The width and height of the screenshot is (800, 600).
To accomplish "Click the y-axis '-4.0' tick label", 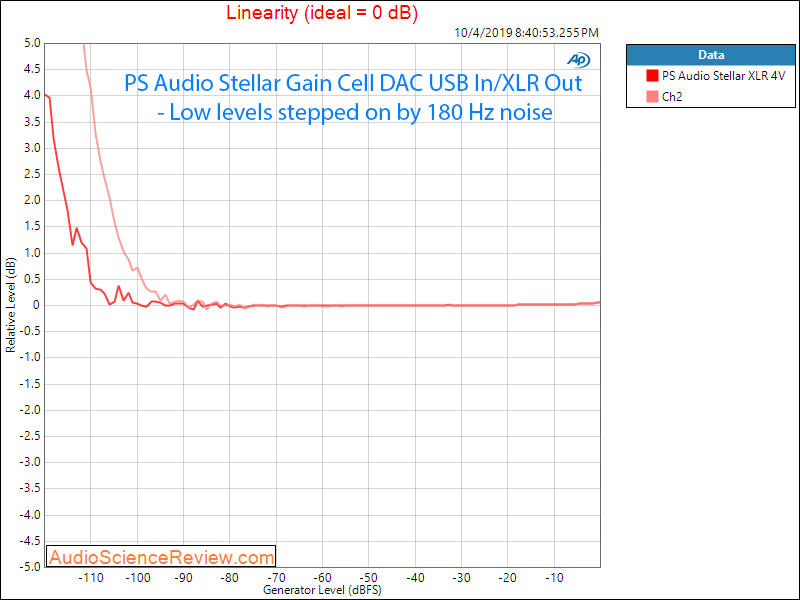I will (30, 515).
